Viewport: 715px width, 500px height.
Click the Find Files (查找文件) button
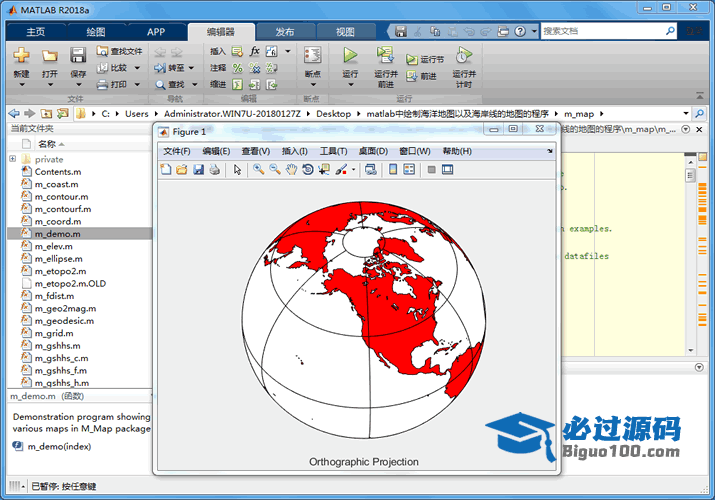tap(120, 51)
